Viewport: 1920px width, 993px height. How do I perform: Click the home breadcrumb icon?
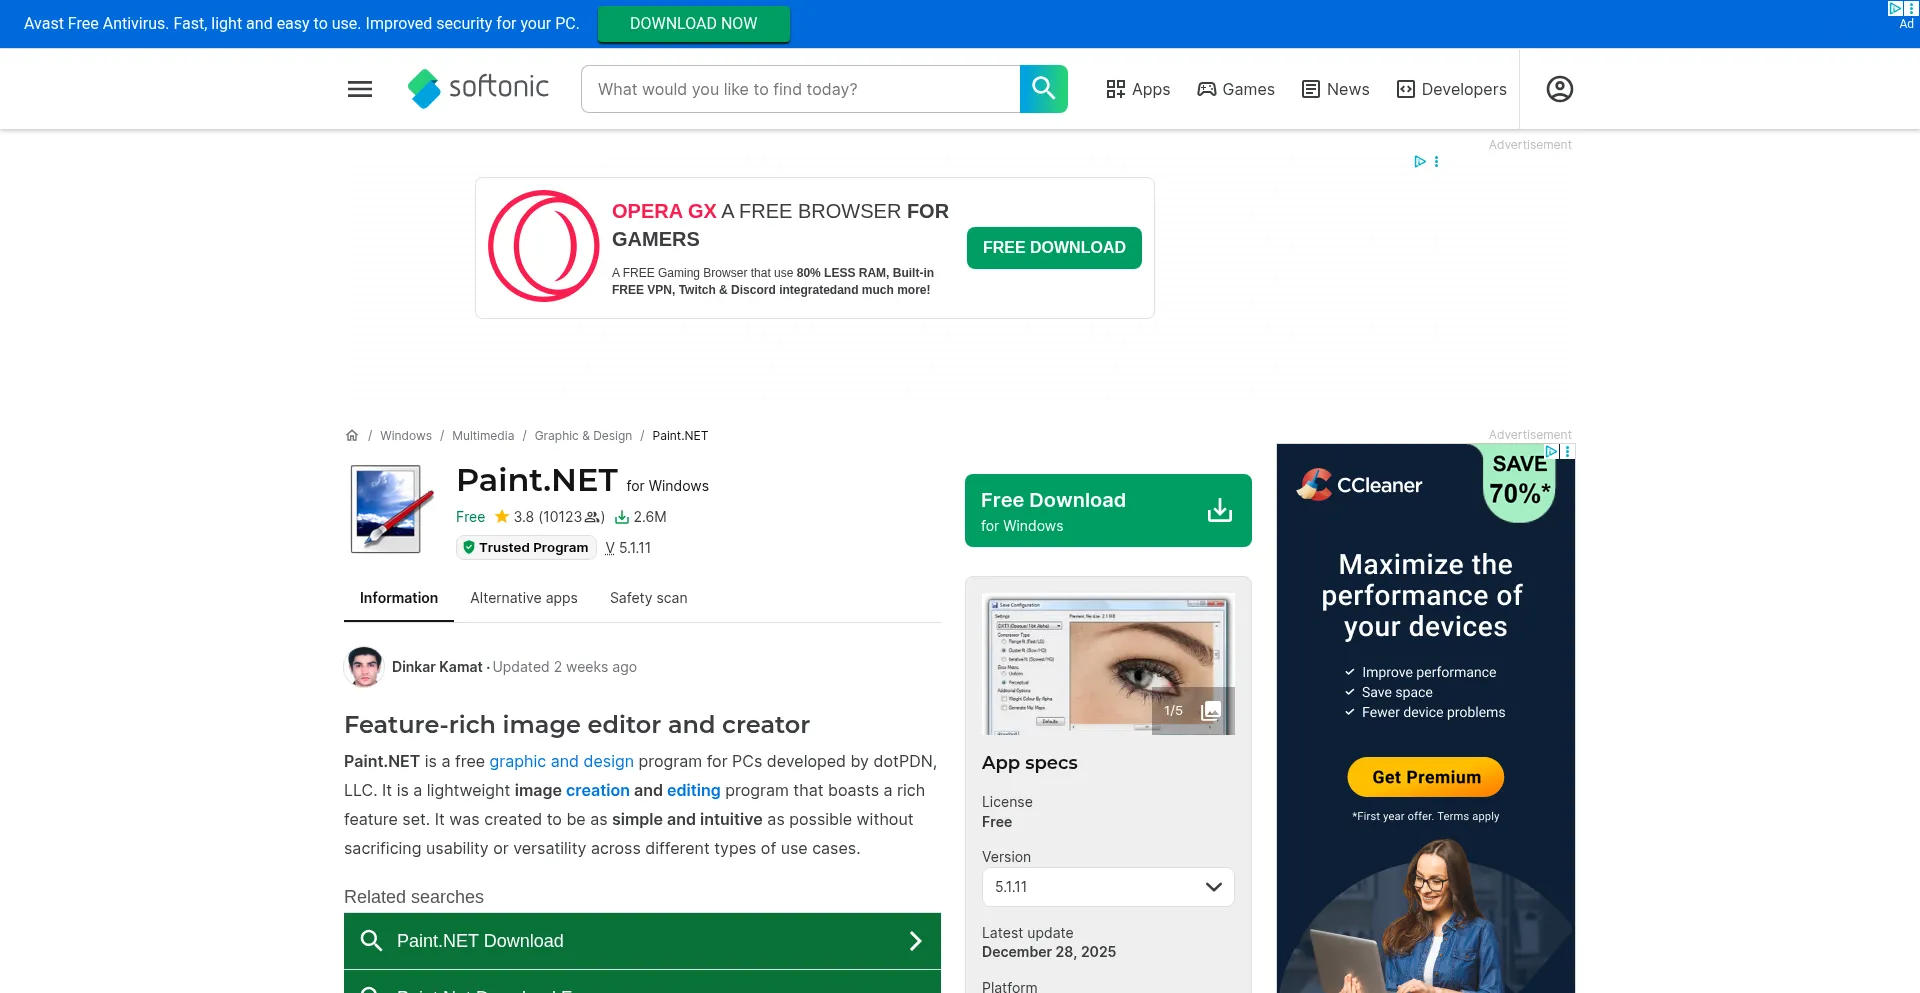[351, 435]
